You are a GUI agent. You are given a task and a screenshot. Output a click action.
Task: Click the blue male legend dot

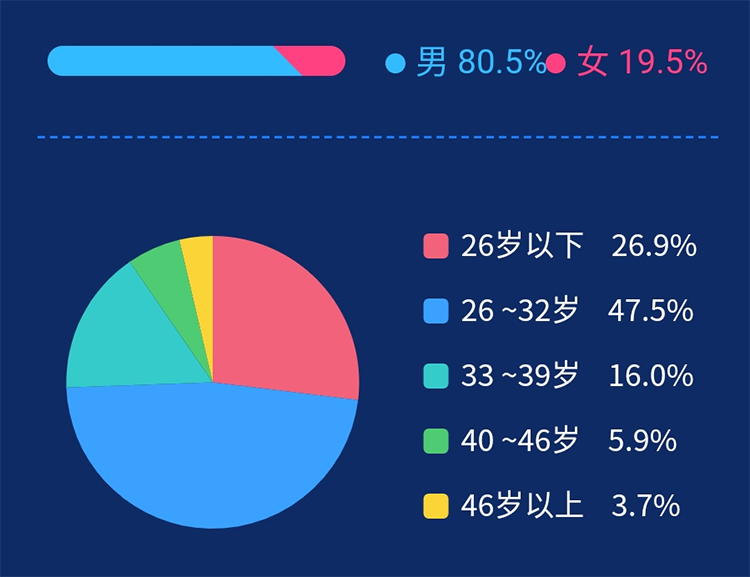coord(395,64)
